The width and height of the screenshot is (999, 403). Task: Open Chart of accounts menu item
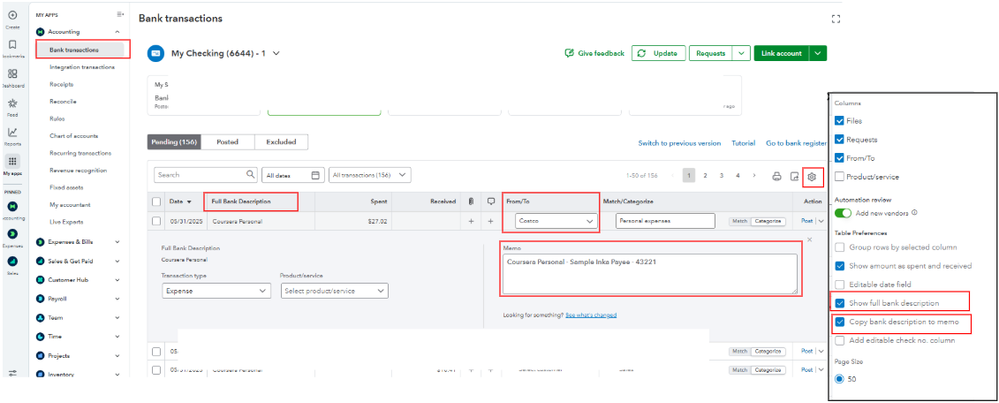pos(74,136)
